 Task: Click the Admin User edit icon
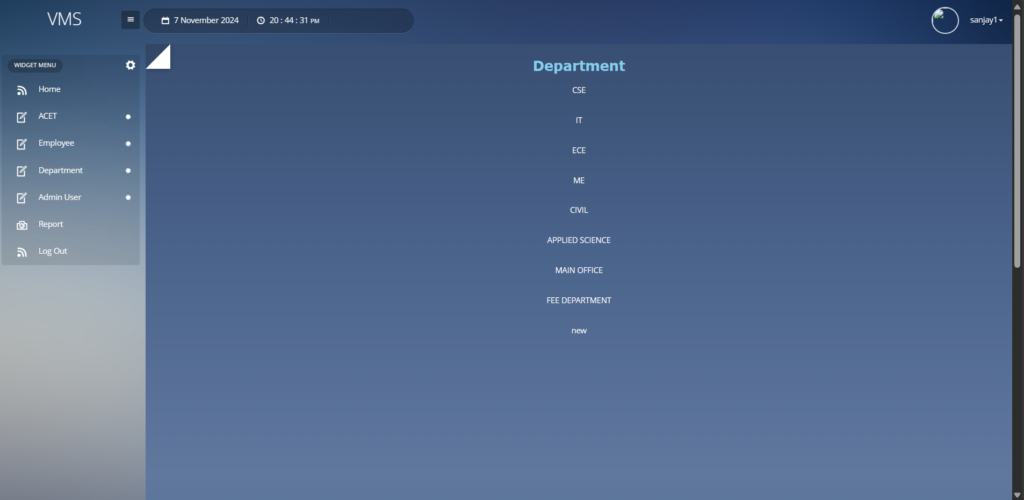22,198
